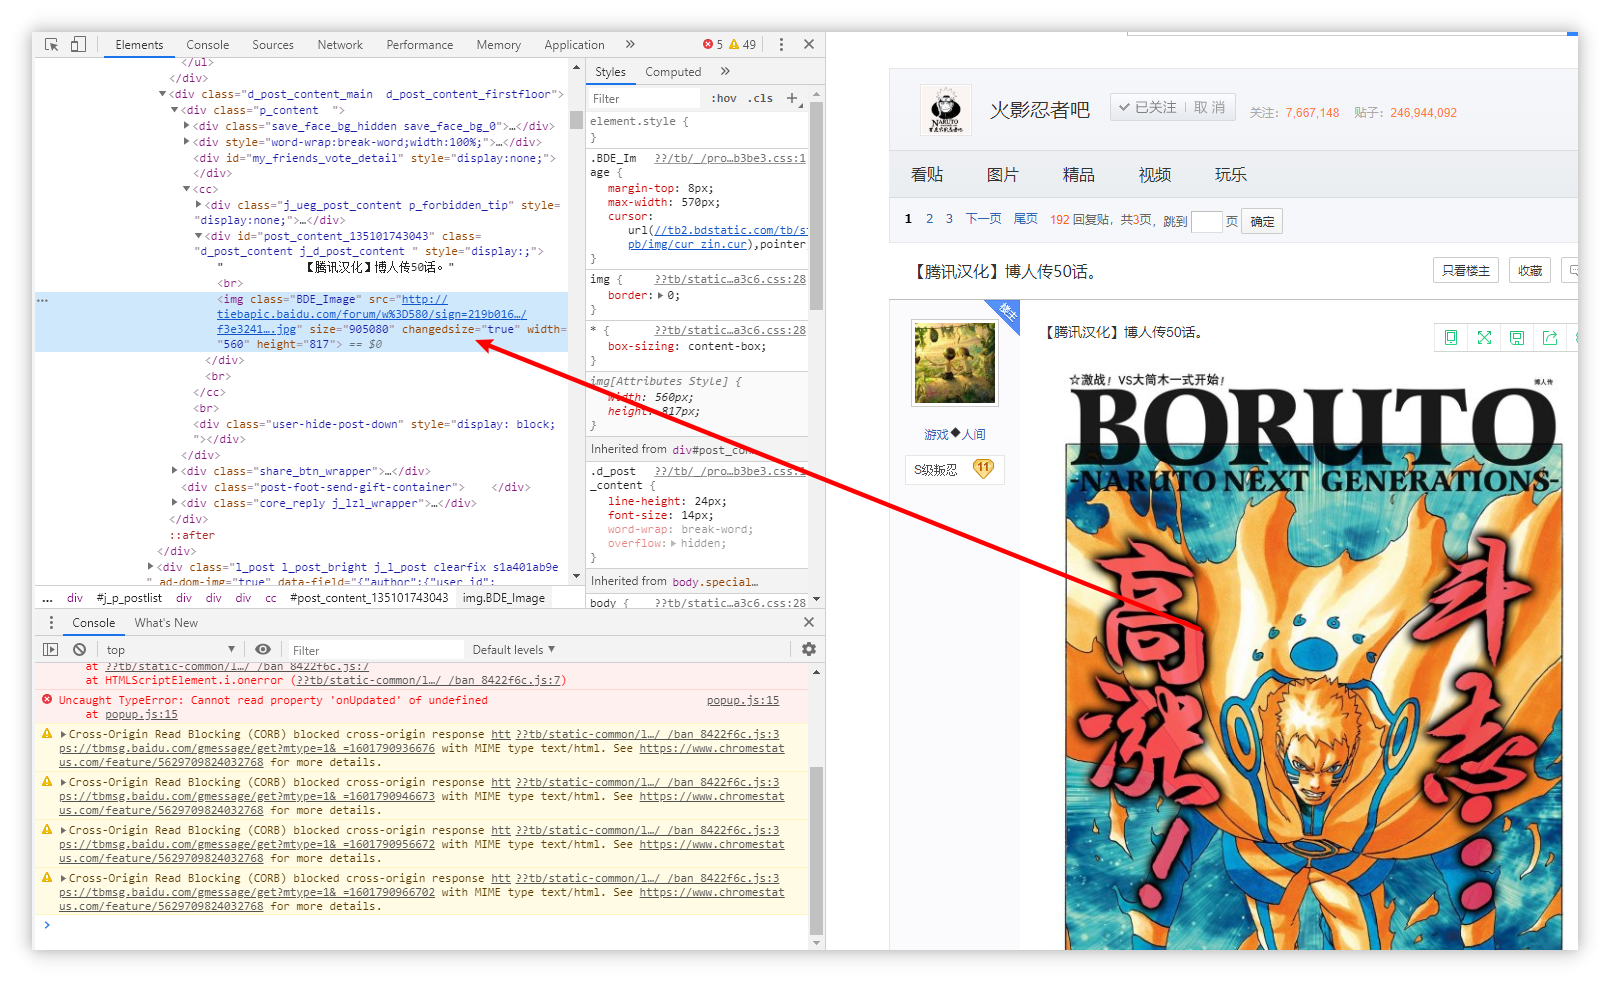Click the 下一页 next page link

pos(983,219)
